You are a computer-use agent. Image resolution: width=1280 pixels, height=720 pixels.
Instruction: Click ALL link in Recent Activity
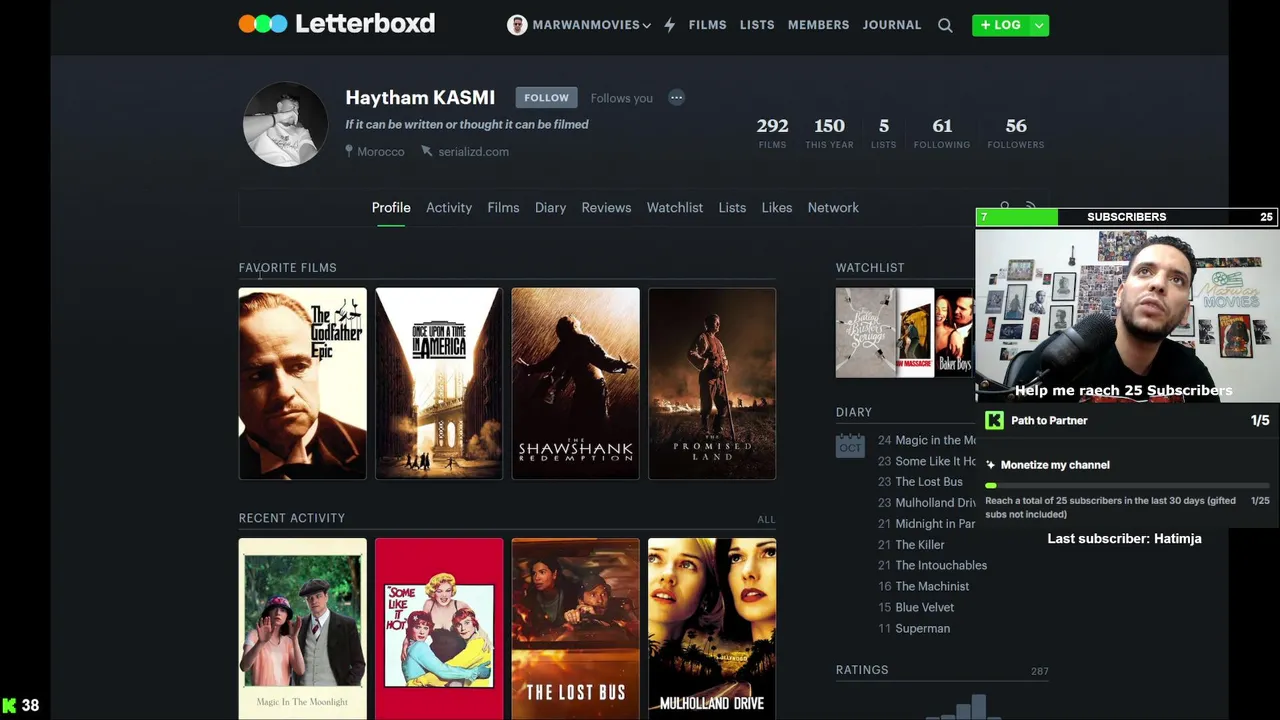766,519
